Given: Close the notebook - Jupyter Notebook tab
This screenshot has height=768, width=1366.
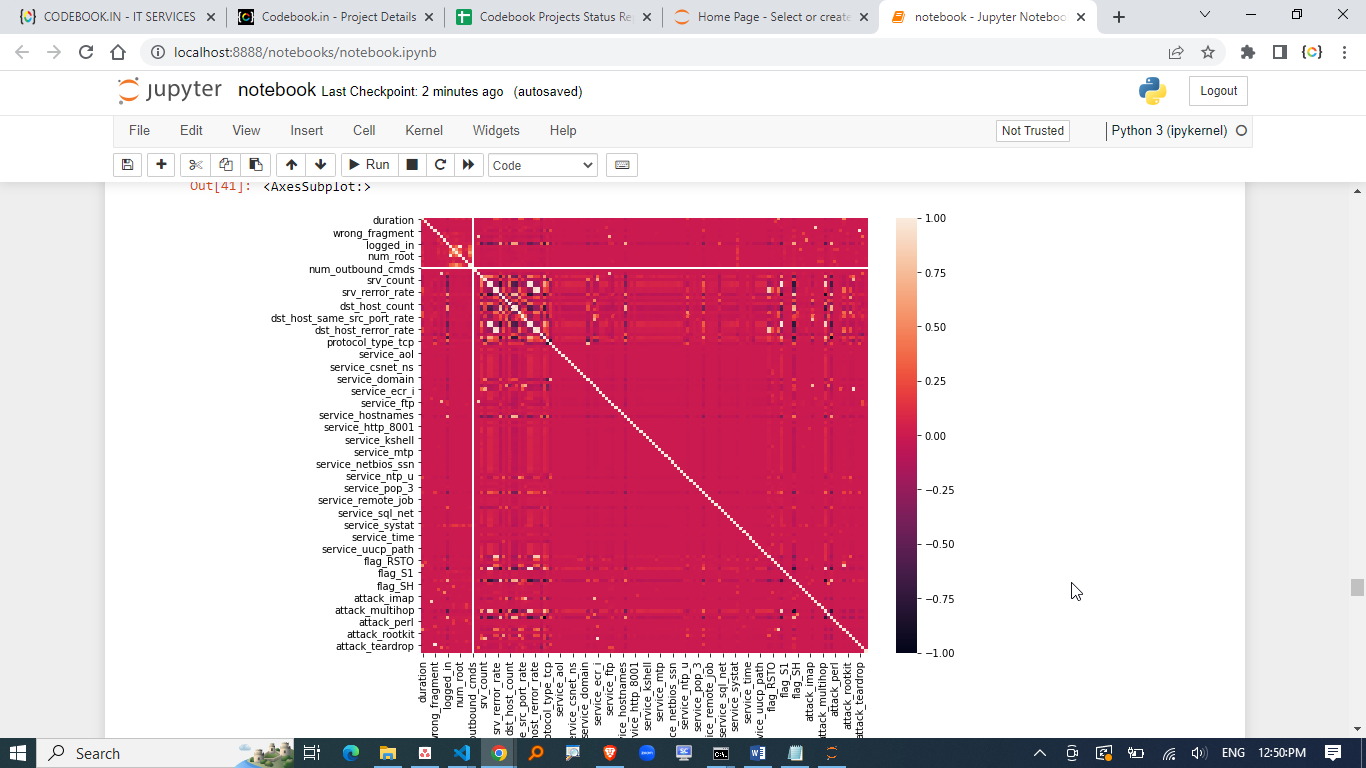Looking at the screenshot, I should [x=1080, y=17].
